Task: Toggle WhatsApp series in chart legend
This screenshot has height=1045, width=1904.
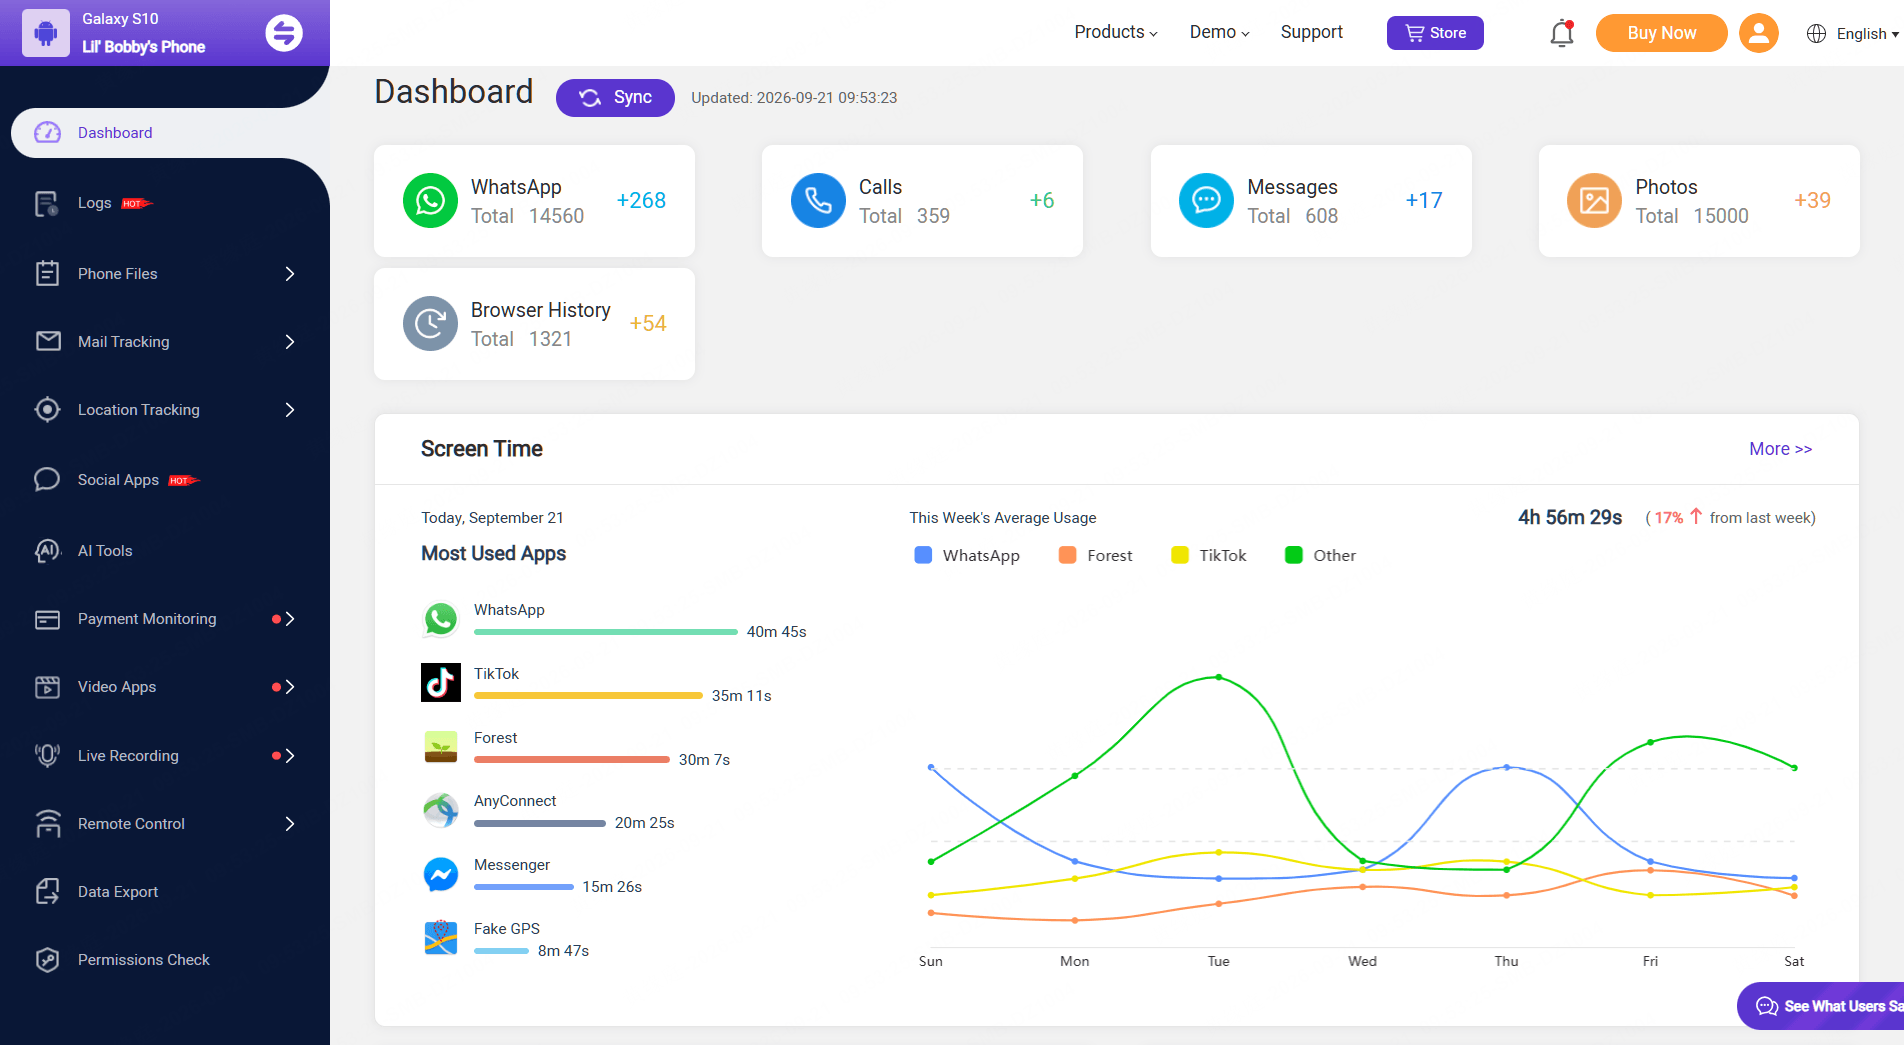Action: (x=967, y=555)
